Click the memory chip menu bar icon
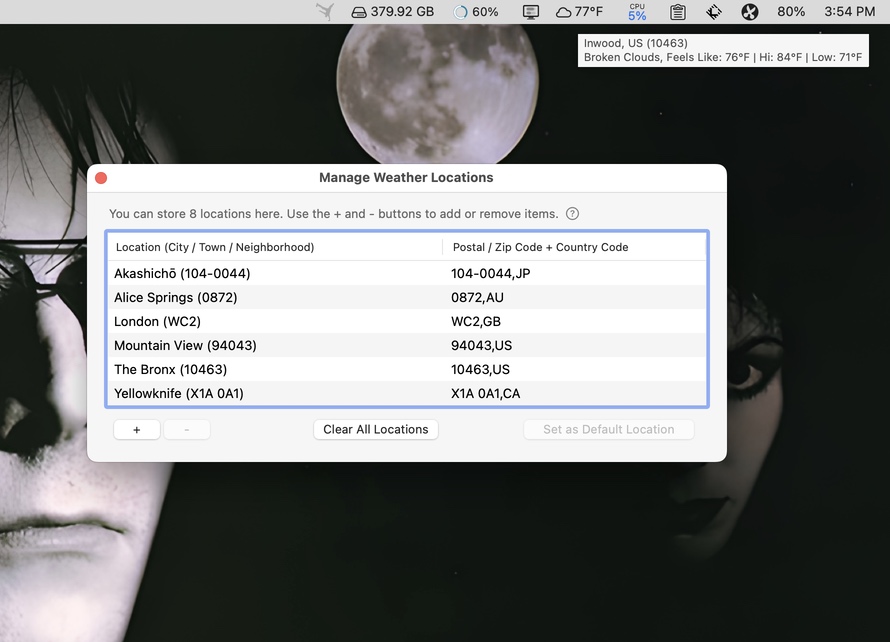The image size is (890, 642). click(x=713, y=12)
